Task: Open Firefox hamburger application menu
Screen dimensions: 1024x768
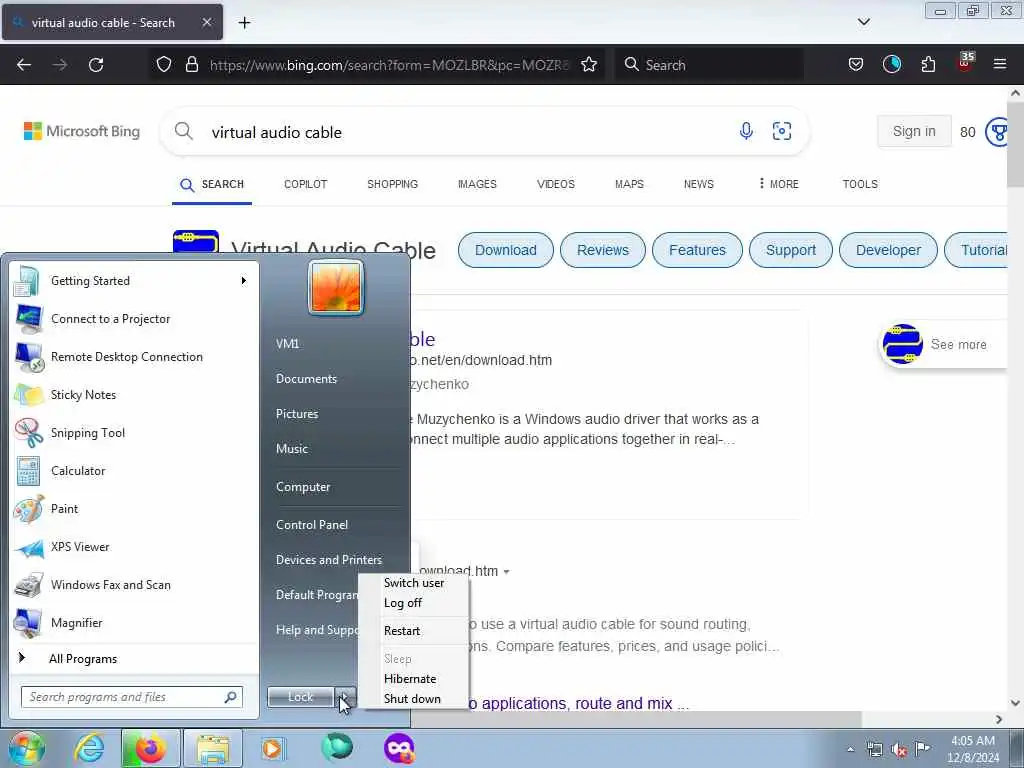Action: (x=999, y=64)
